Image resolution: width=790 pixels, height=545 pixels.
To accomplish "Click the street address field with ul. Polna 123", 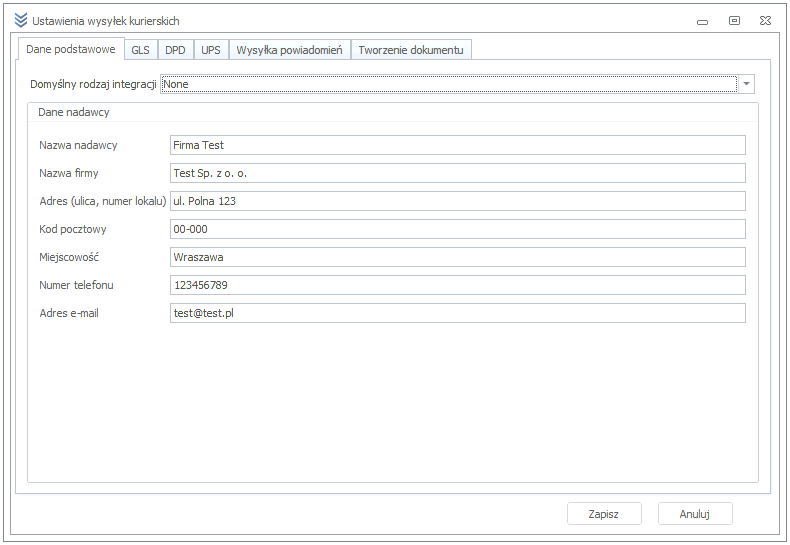I will [458, 201].
